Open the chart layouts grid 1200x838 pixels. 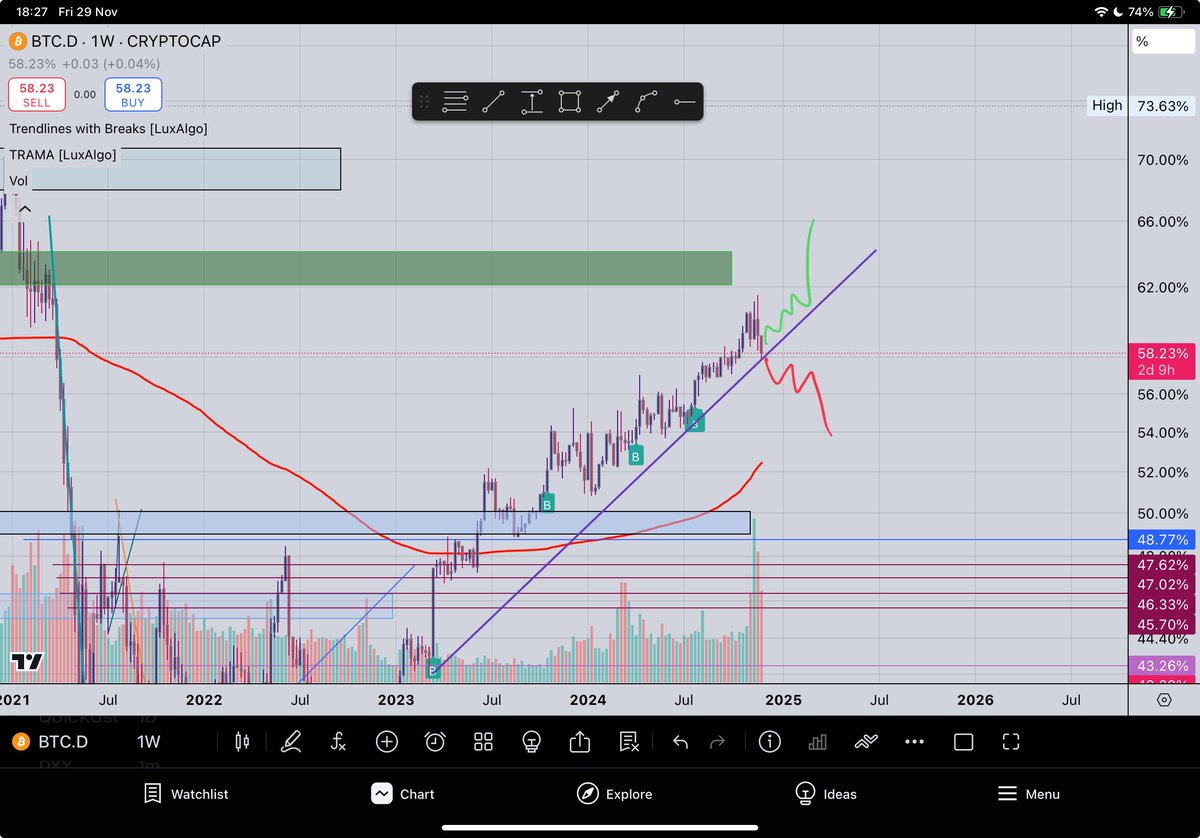[x=483, y=742]
